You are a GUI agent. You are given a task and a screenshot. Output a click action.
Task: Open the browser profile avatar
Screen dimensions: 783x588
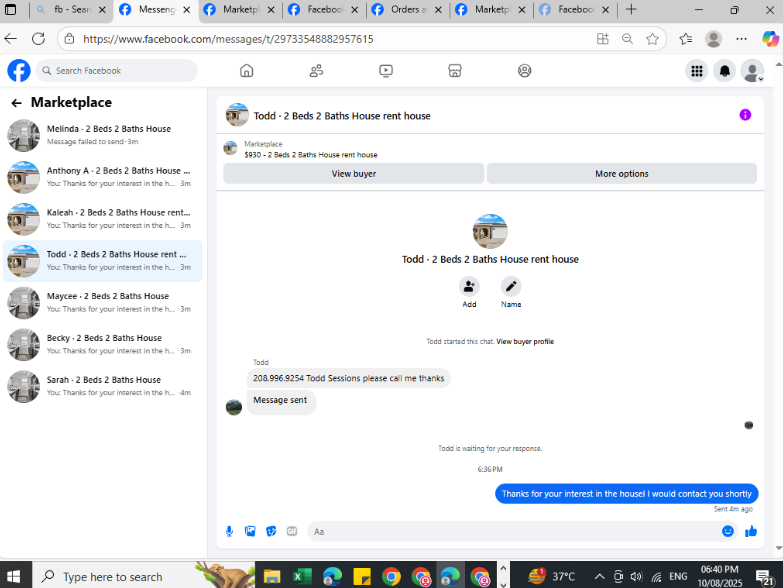tap(714, 39)
